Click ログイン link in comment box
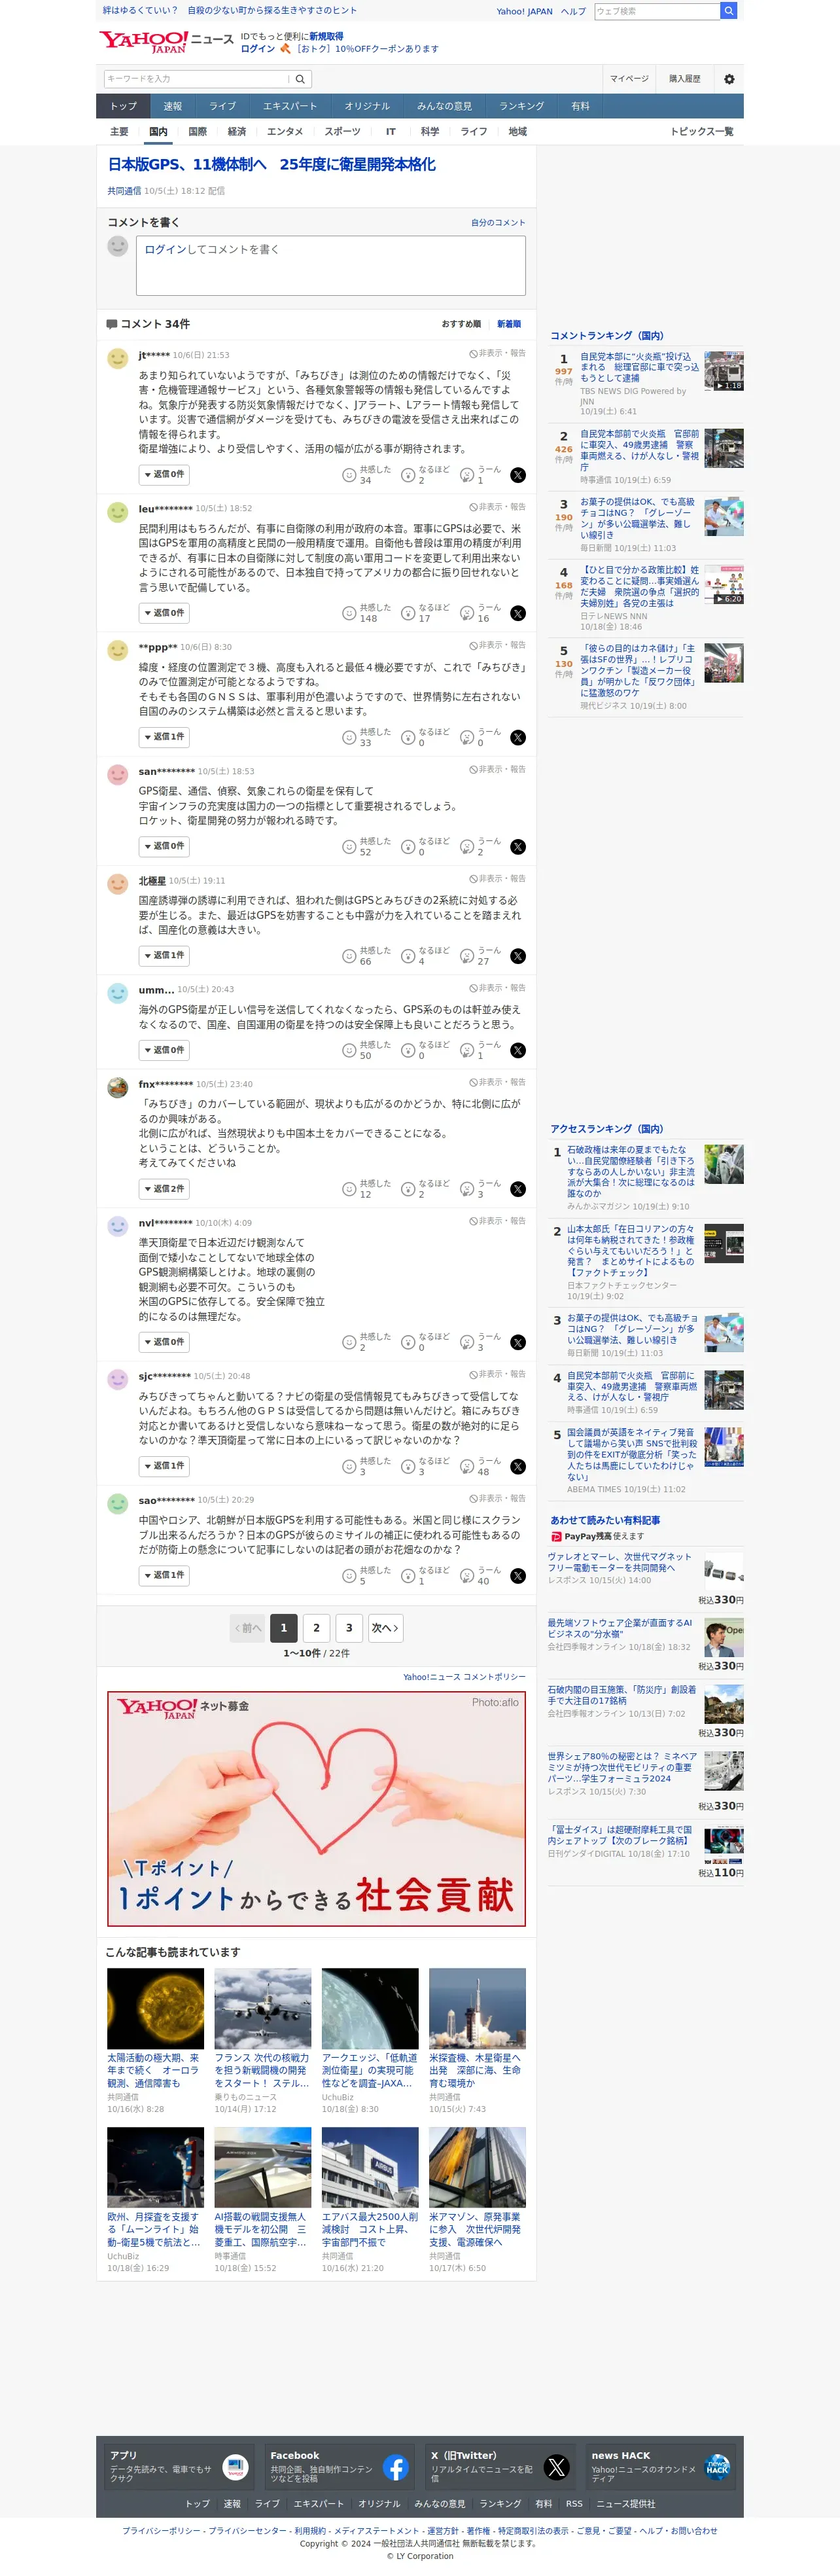 [166, 250]
